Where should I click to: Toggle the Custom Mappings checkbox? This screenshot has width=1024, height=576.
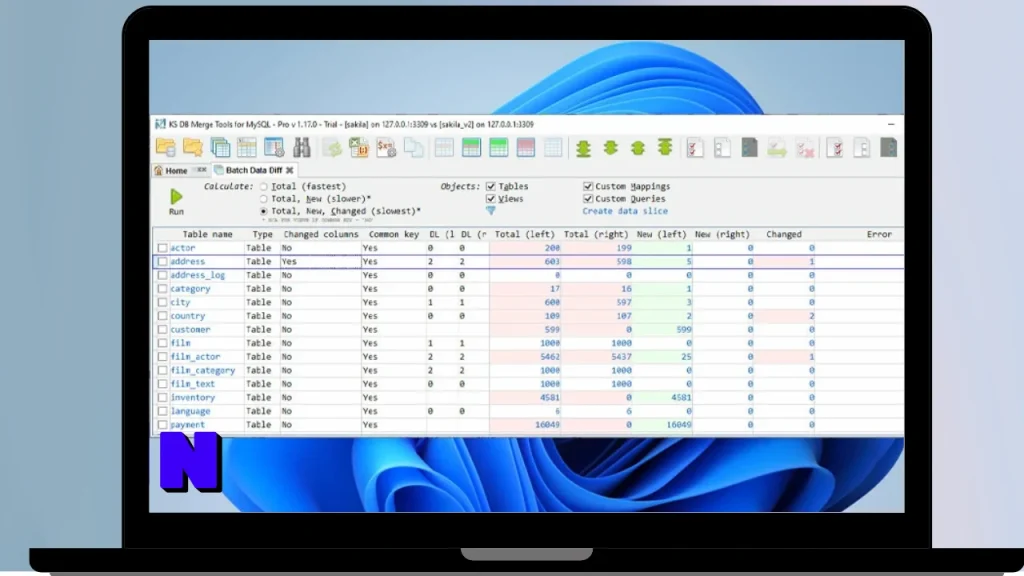[x=588, y=187]
